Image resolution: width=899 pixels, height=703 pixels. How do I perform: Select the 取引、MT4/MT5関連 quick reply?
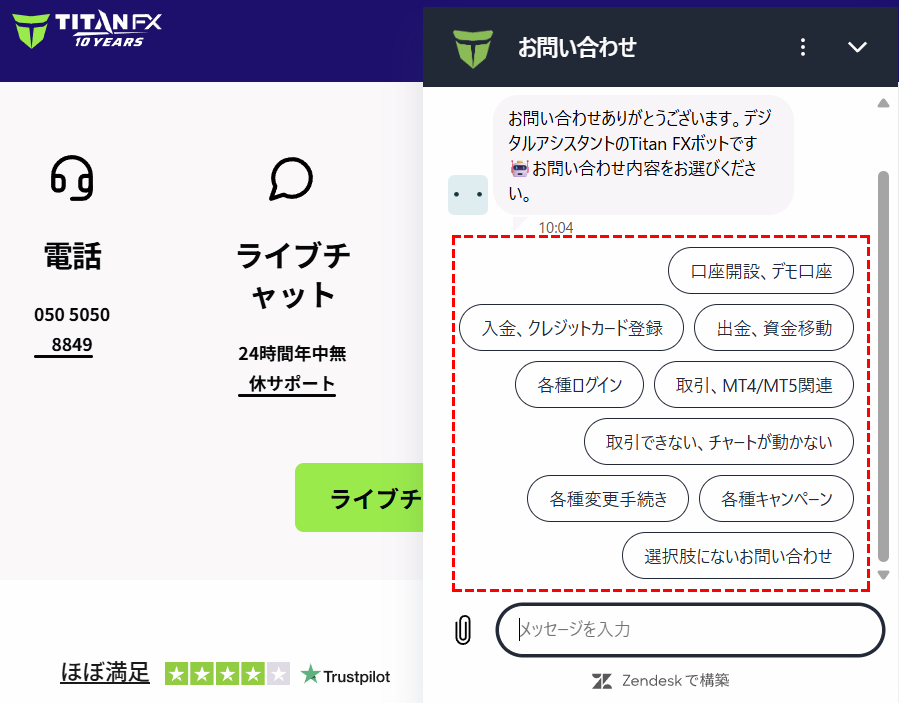(753, 384)
